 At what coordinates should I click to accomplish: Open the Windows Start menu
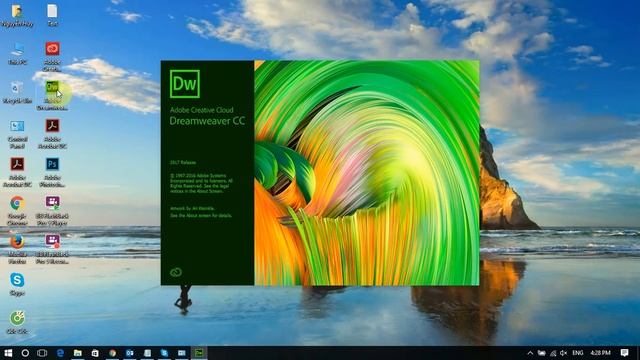tap(8, 353)
